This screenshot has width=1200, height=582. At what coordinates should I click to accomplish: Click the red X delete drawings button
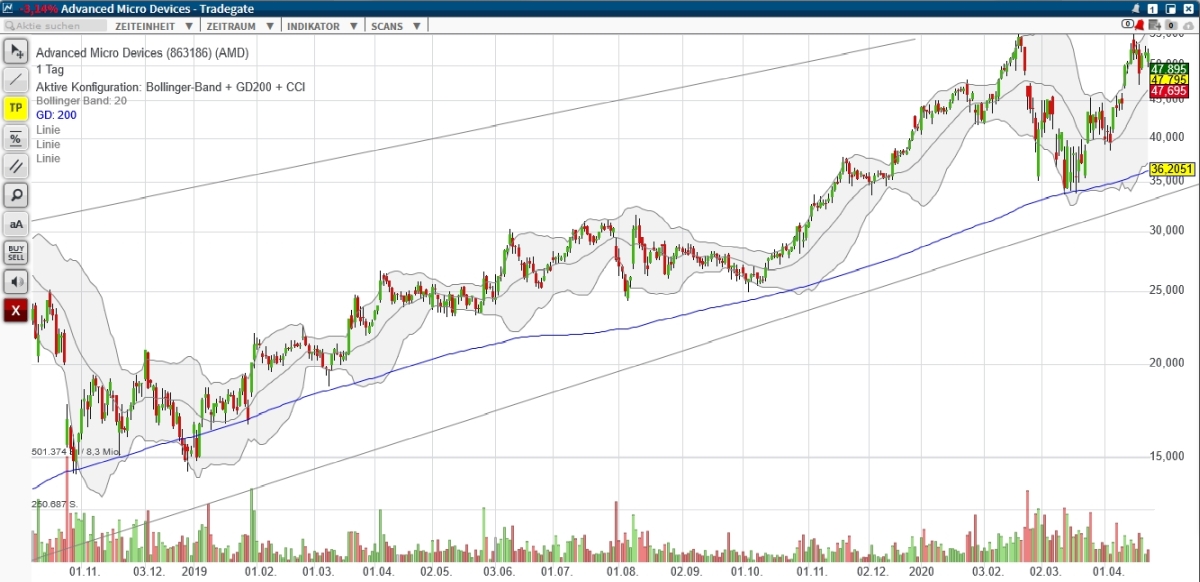pyautogui.click(x=16, y=310)
